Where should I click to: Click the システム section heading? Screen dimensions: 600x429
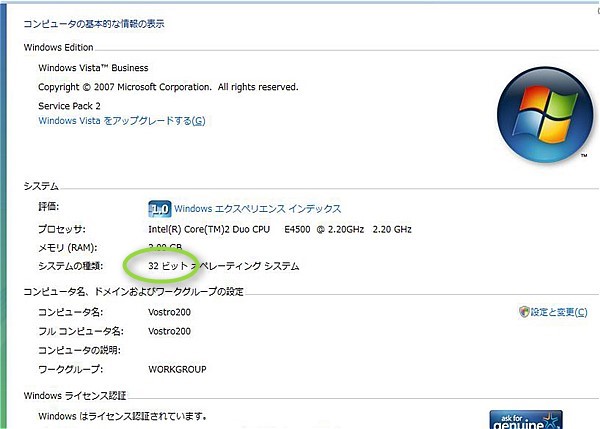[x=41, y=186]
